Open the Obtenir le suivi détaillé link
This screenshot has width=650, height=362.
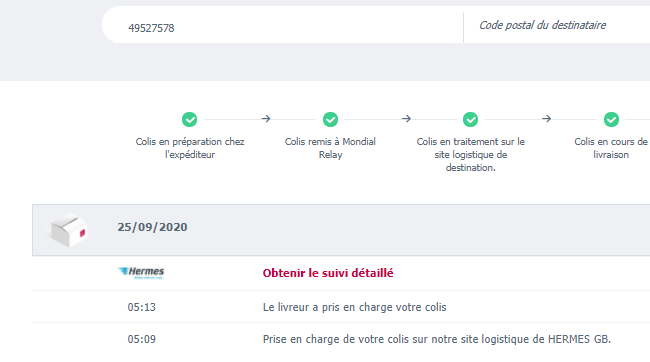(x=328, y=273)
